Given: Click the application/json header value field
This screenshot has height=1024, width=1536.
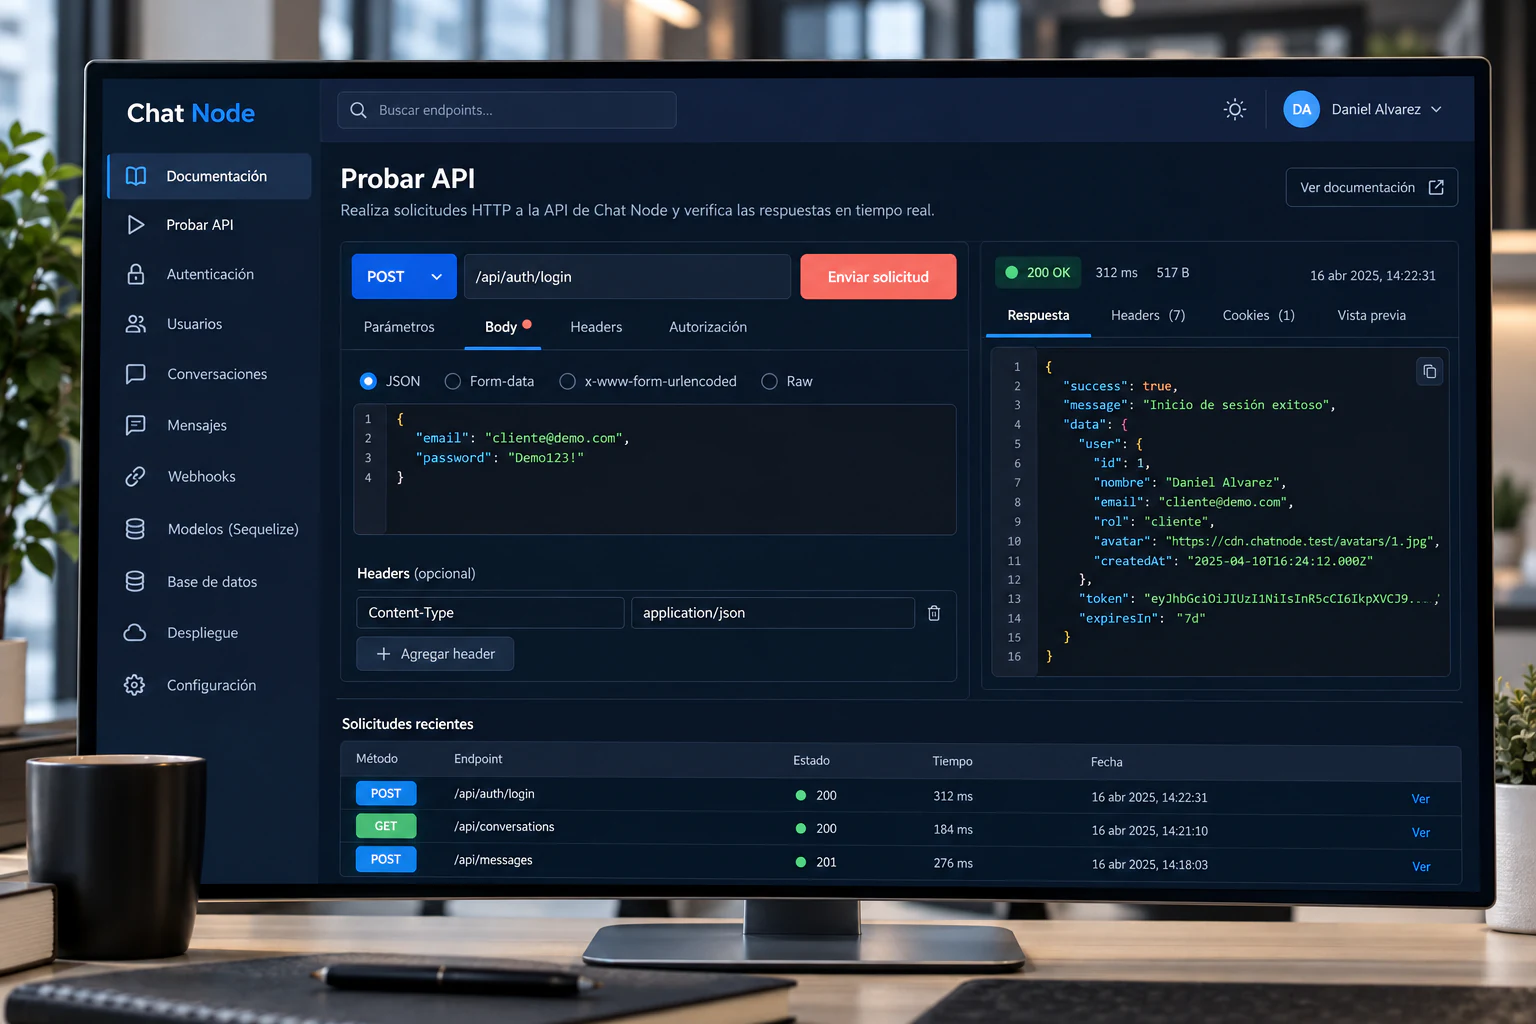Looking at the screenshot, I should pos(773,613).
